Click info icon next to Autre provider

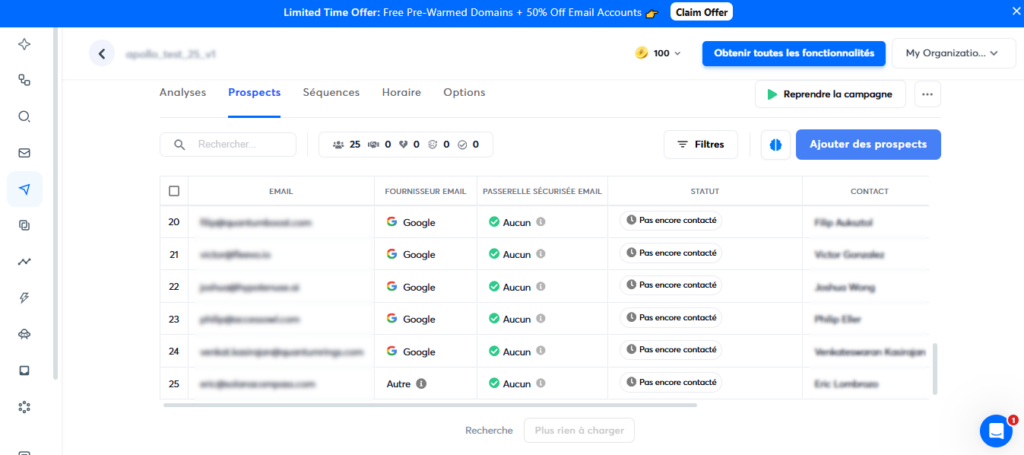point(421,383)
